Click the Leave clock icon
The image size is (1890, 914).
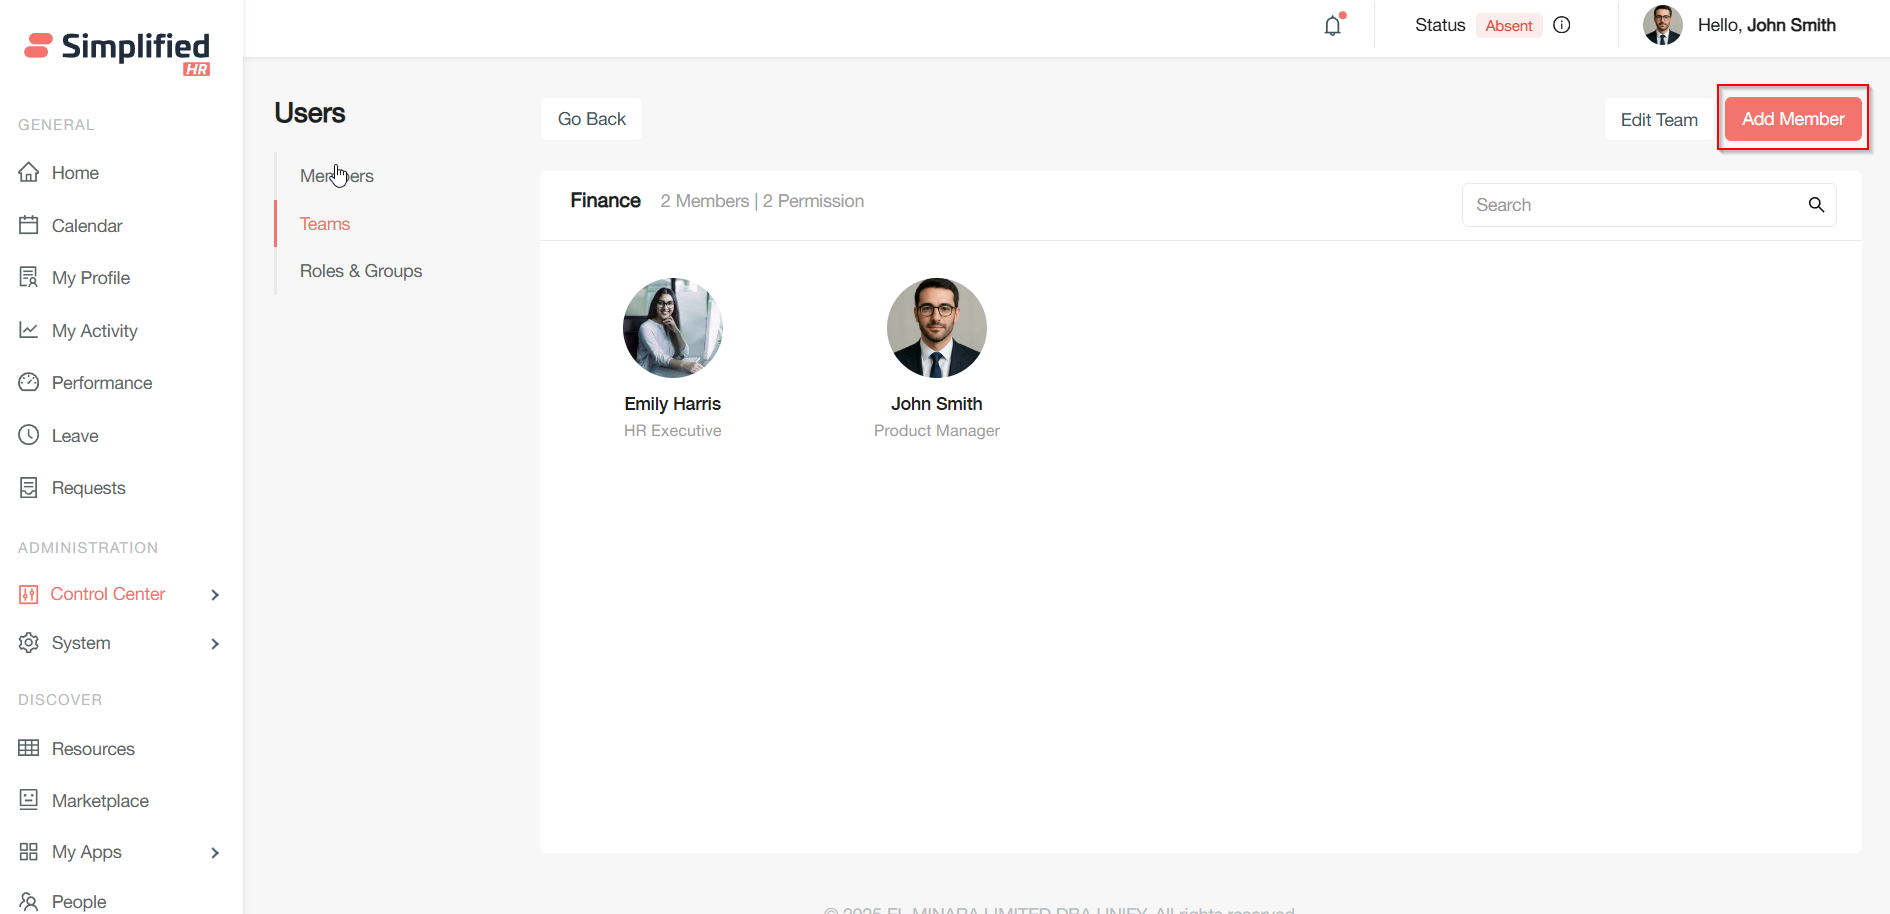point(29,435)
